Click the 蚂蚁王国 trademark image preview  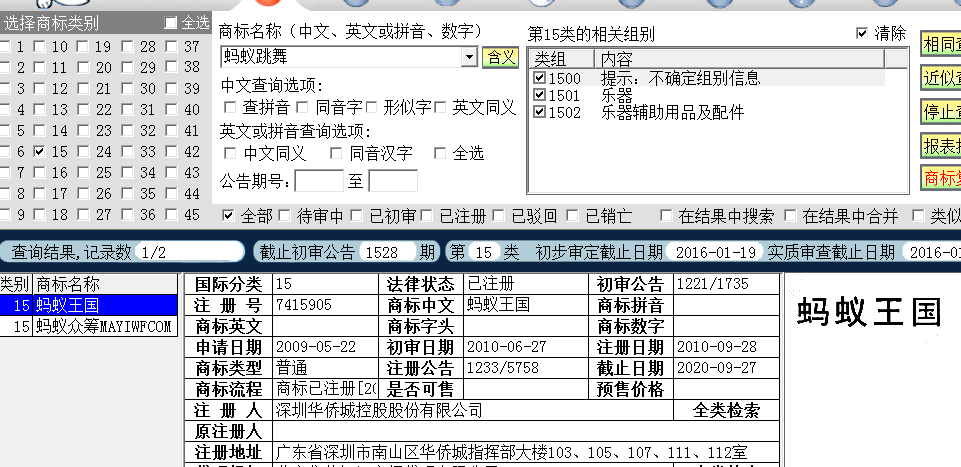(869, 312)
